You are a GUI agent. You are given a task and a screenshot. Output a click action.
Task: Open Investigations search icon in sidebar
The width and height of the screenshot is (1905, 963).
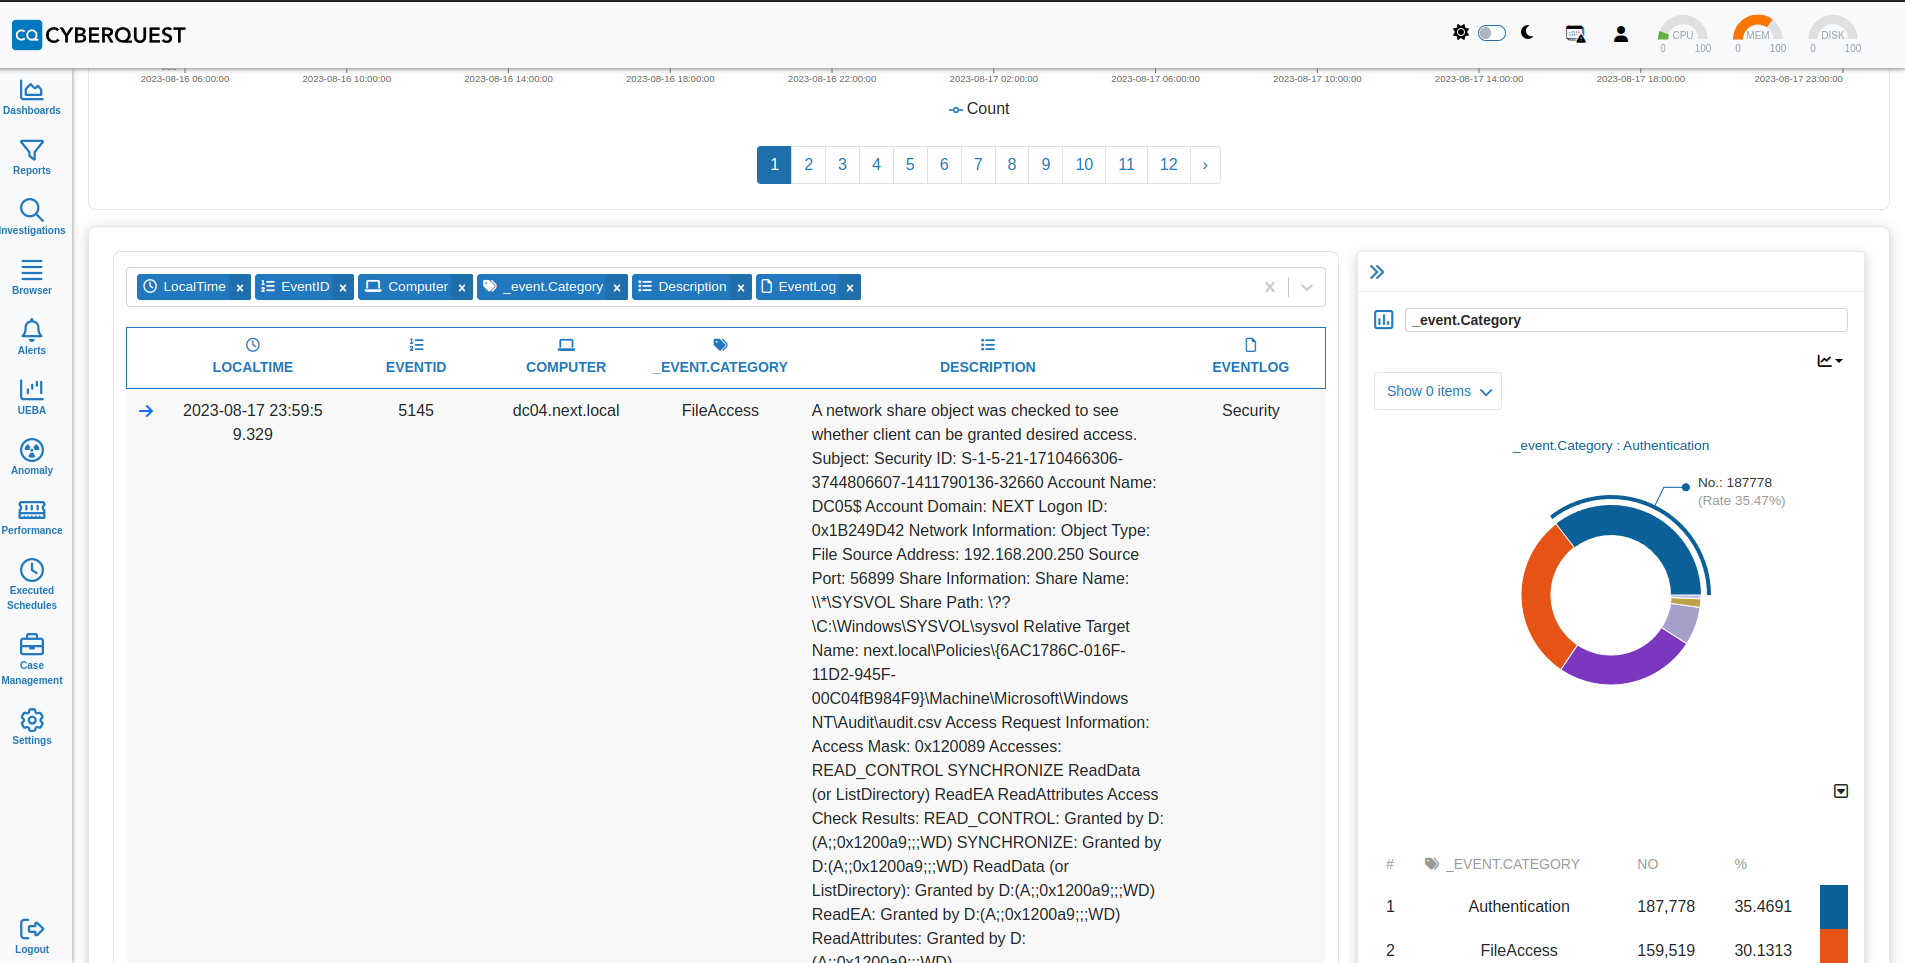point(32,210)
